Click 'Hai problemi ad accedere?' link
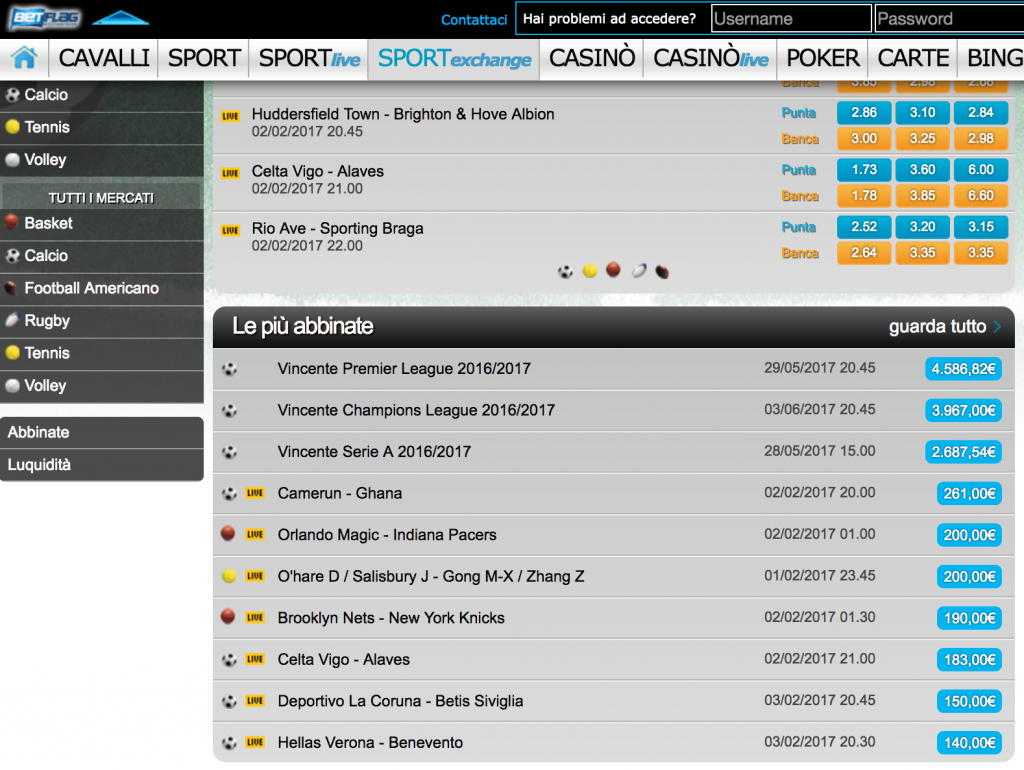 [609, 18]
